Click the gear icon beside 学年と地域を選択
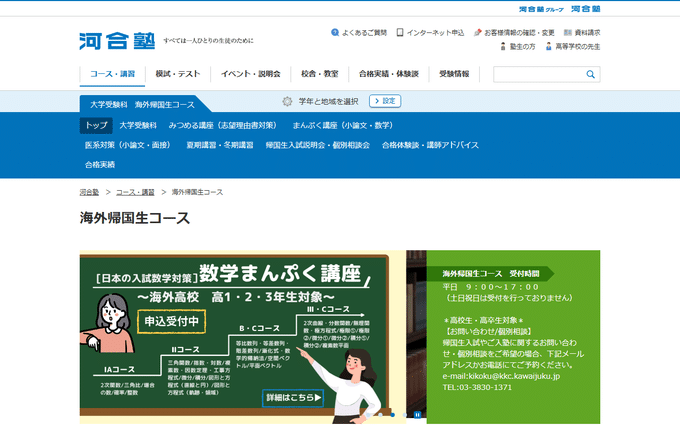This screenshot has width=680, height=425. pos(287,101)
